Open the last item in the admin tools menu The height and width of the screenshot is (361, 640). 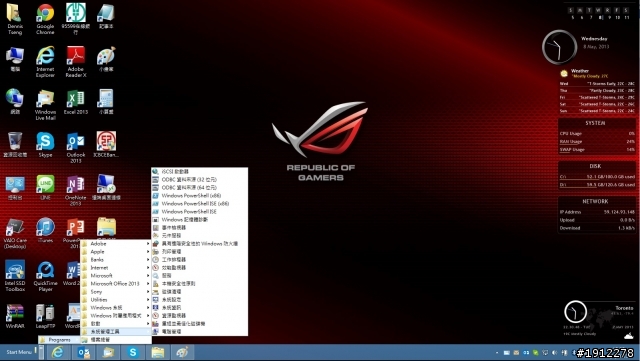coord(199,332)
